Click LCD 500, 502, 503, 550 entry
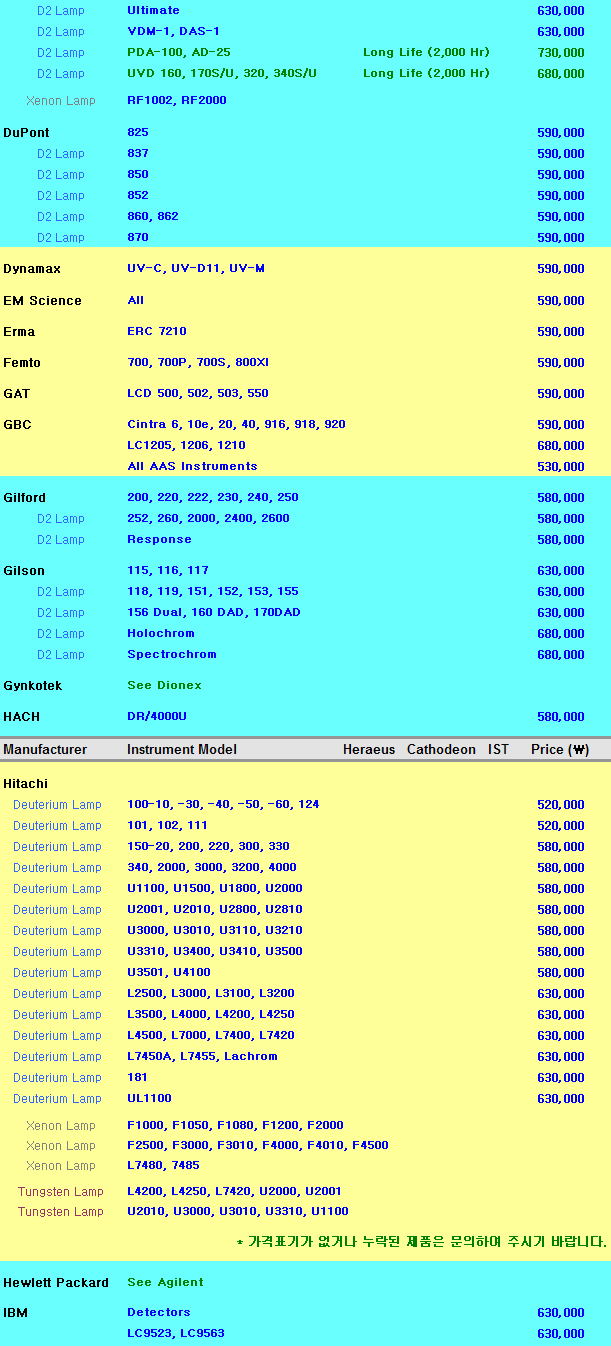611x1346 pixels. (x=198, y=393)
